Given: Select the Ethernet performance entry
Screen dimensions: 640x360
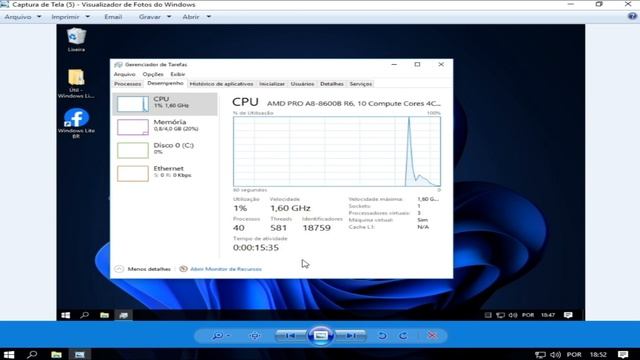Looking at the screenshot, I should (165, 173).
